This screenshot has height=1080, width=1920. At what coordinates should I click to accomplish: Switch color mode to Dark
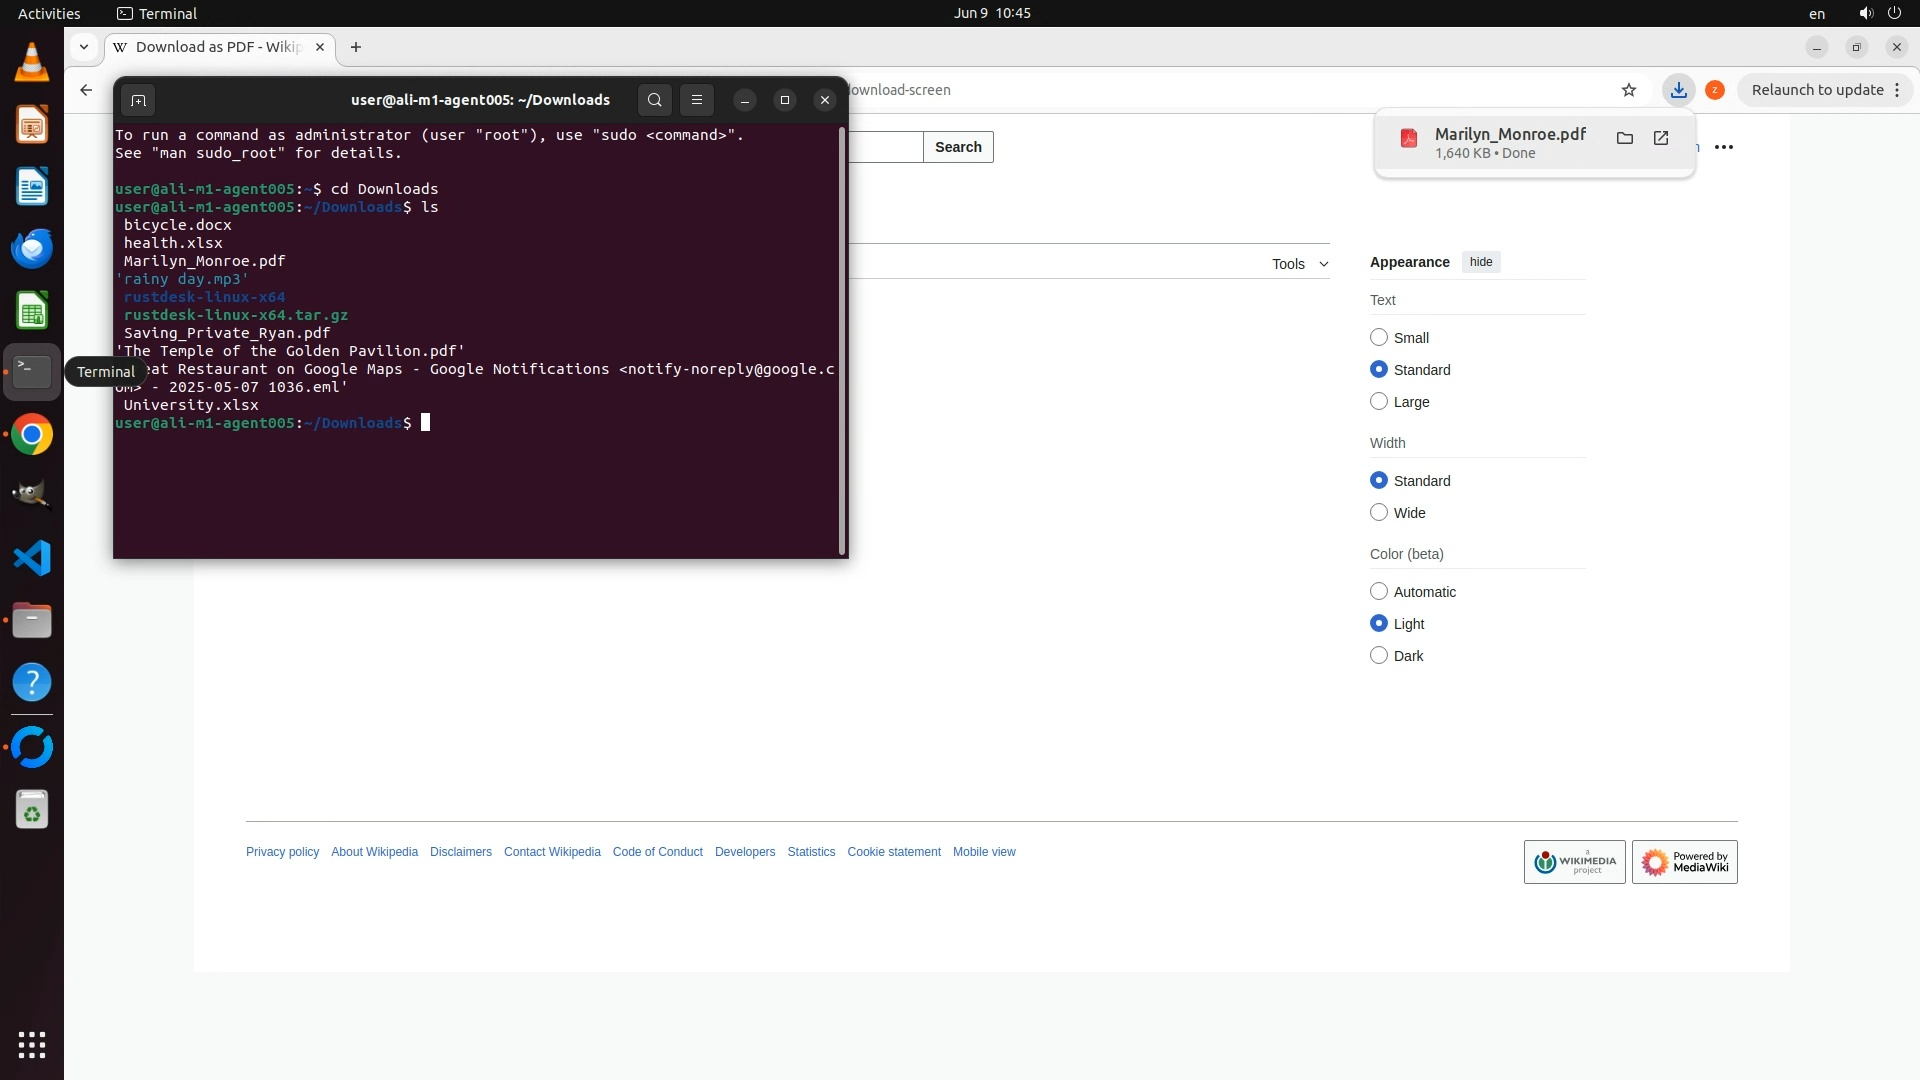coord(1379,656)
